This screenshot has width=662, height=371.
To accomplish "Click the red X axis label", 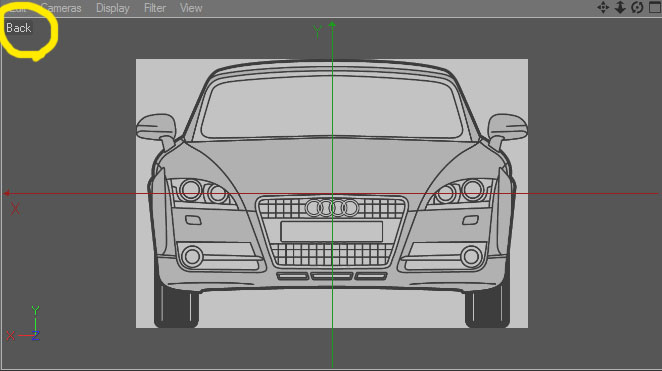I will click(x=15, y=209).
